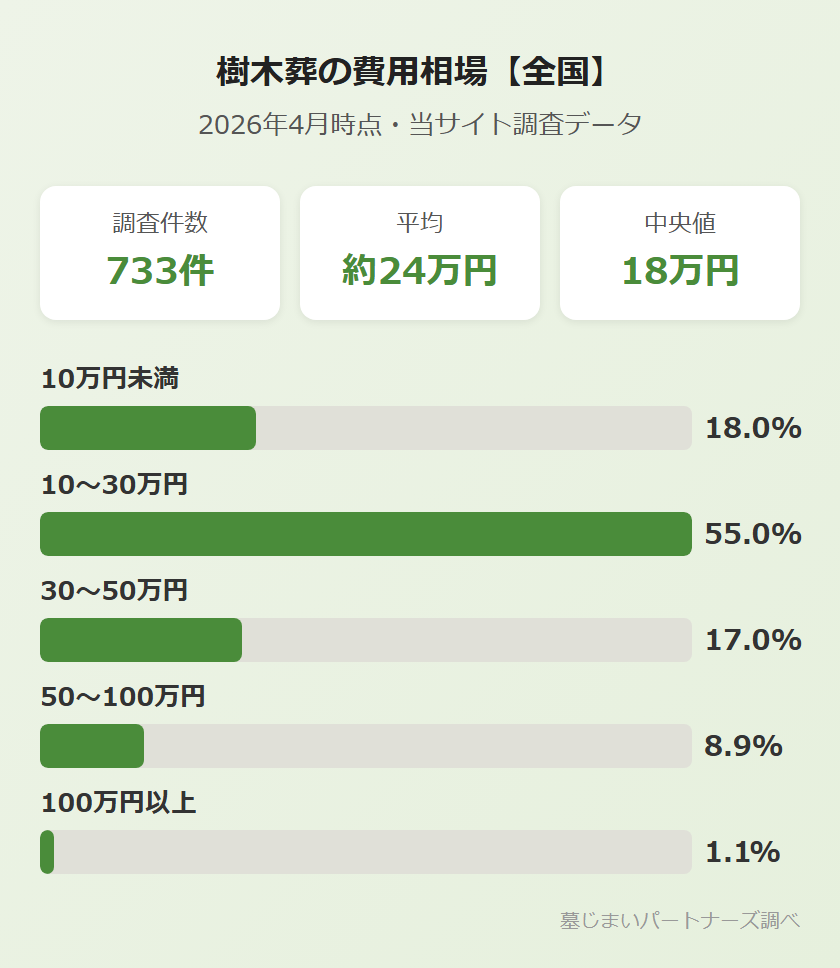Click the 墓じまいパートナーズ調べ source credit
Screen dimensions: 840x968
(680, 921)
